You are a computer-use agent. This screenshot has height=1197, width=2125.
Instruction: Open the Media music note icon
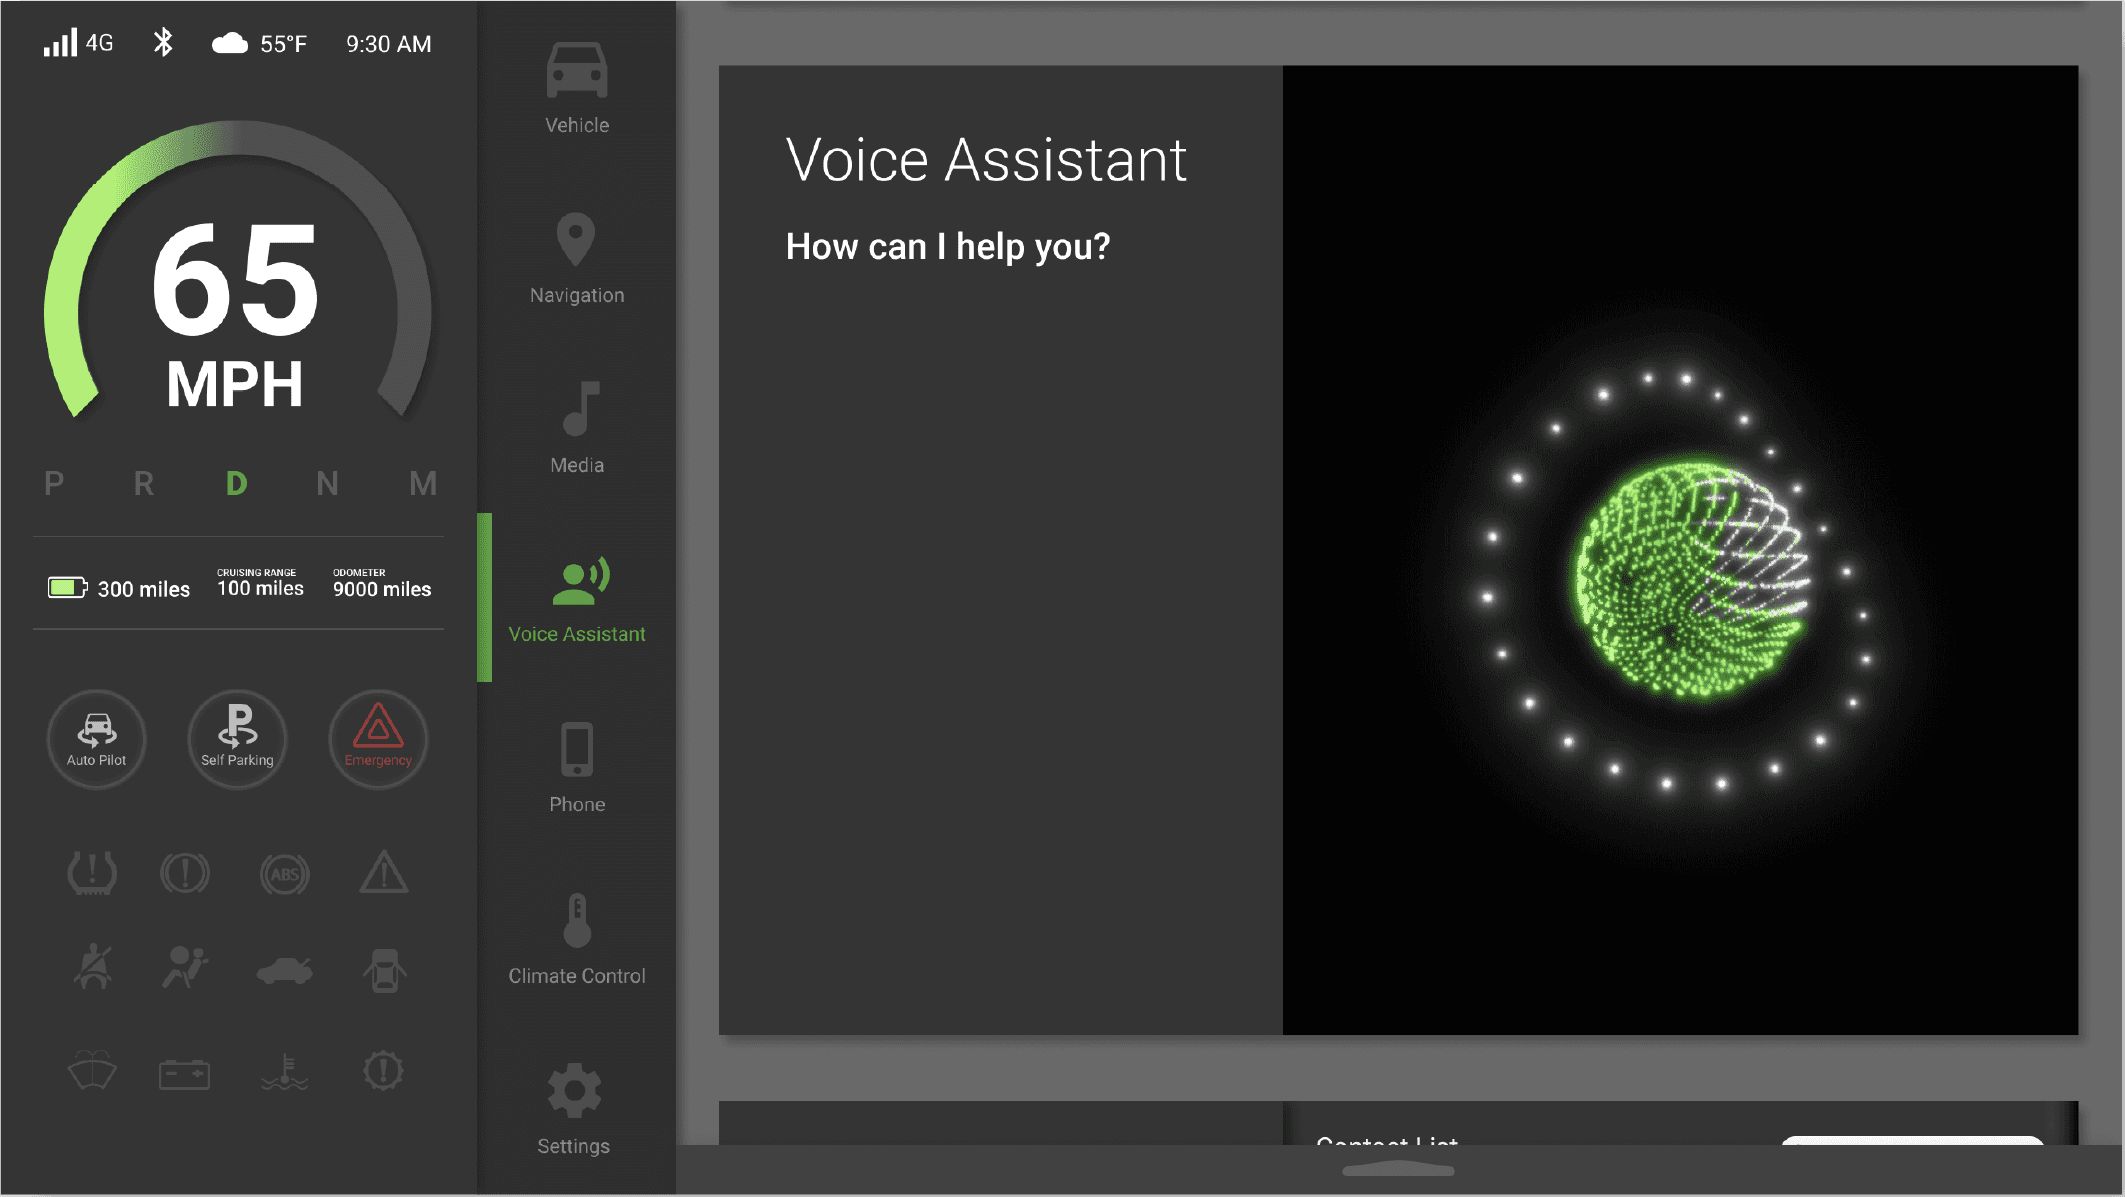(576, 428)
